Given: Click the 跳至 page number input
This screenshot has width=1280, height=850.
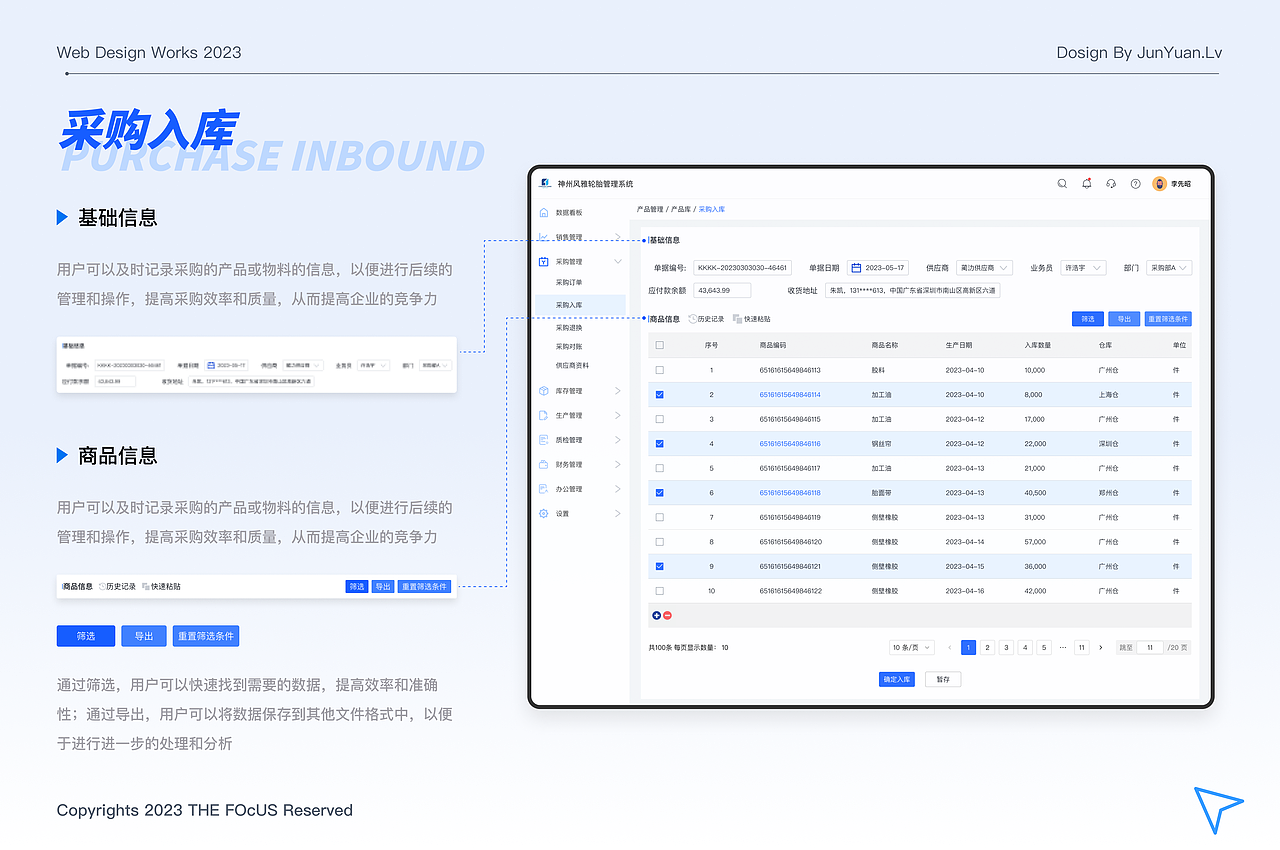Looking at the screenshot, I should [1150, 648].
